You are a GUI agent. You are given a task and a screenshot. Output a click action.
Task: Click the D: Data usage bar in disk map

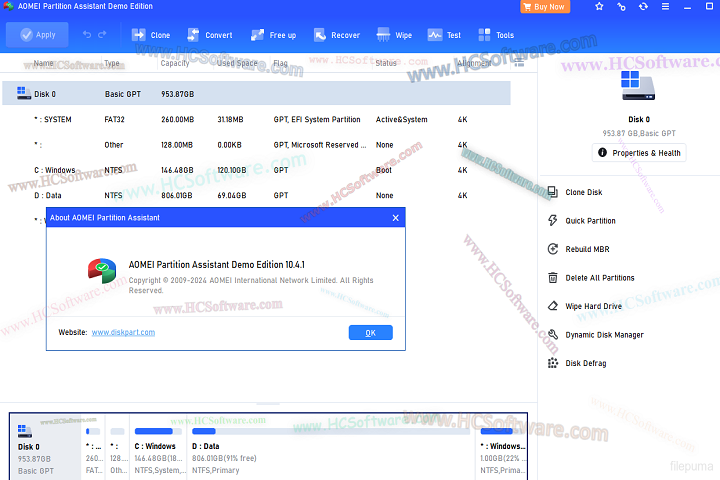click(331, 431)
